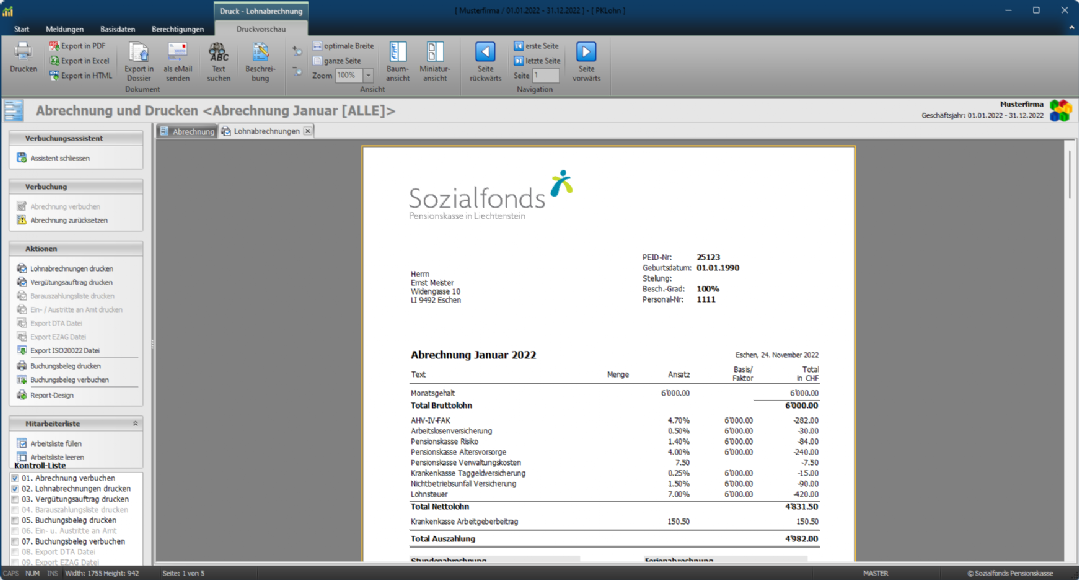Click the Seite page number field
Viewport: 1079px width, 580px height.
546,76
